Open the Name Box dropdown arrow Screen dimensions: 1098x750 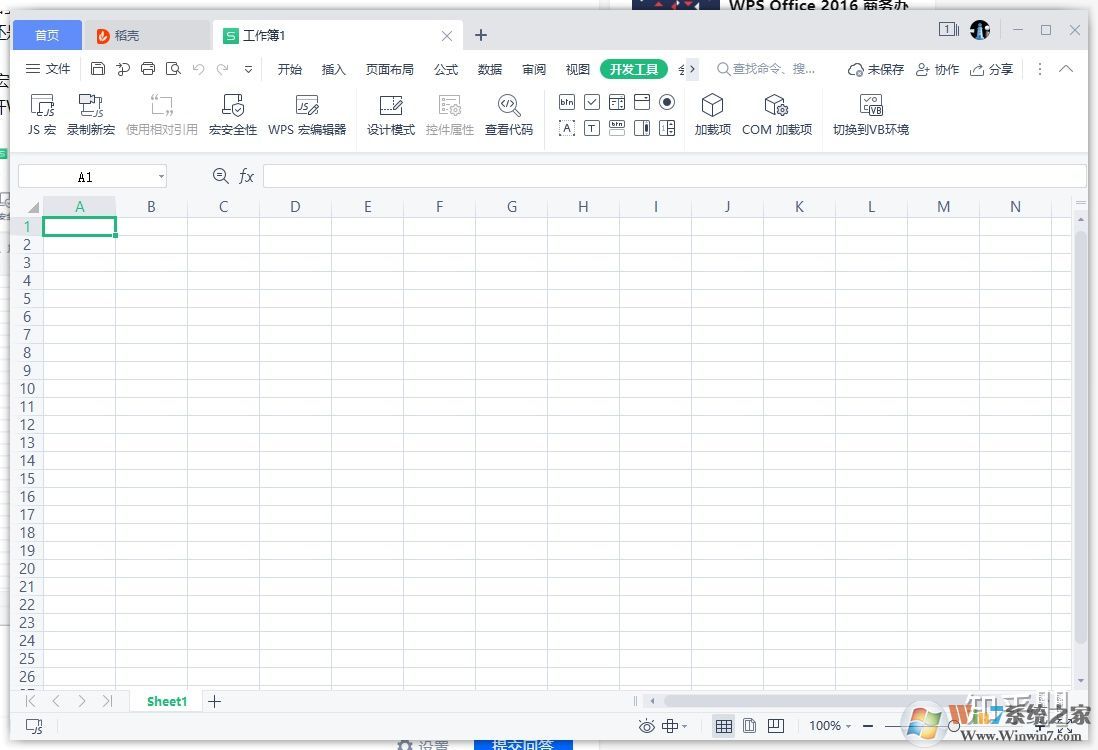tap(161, 177)
